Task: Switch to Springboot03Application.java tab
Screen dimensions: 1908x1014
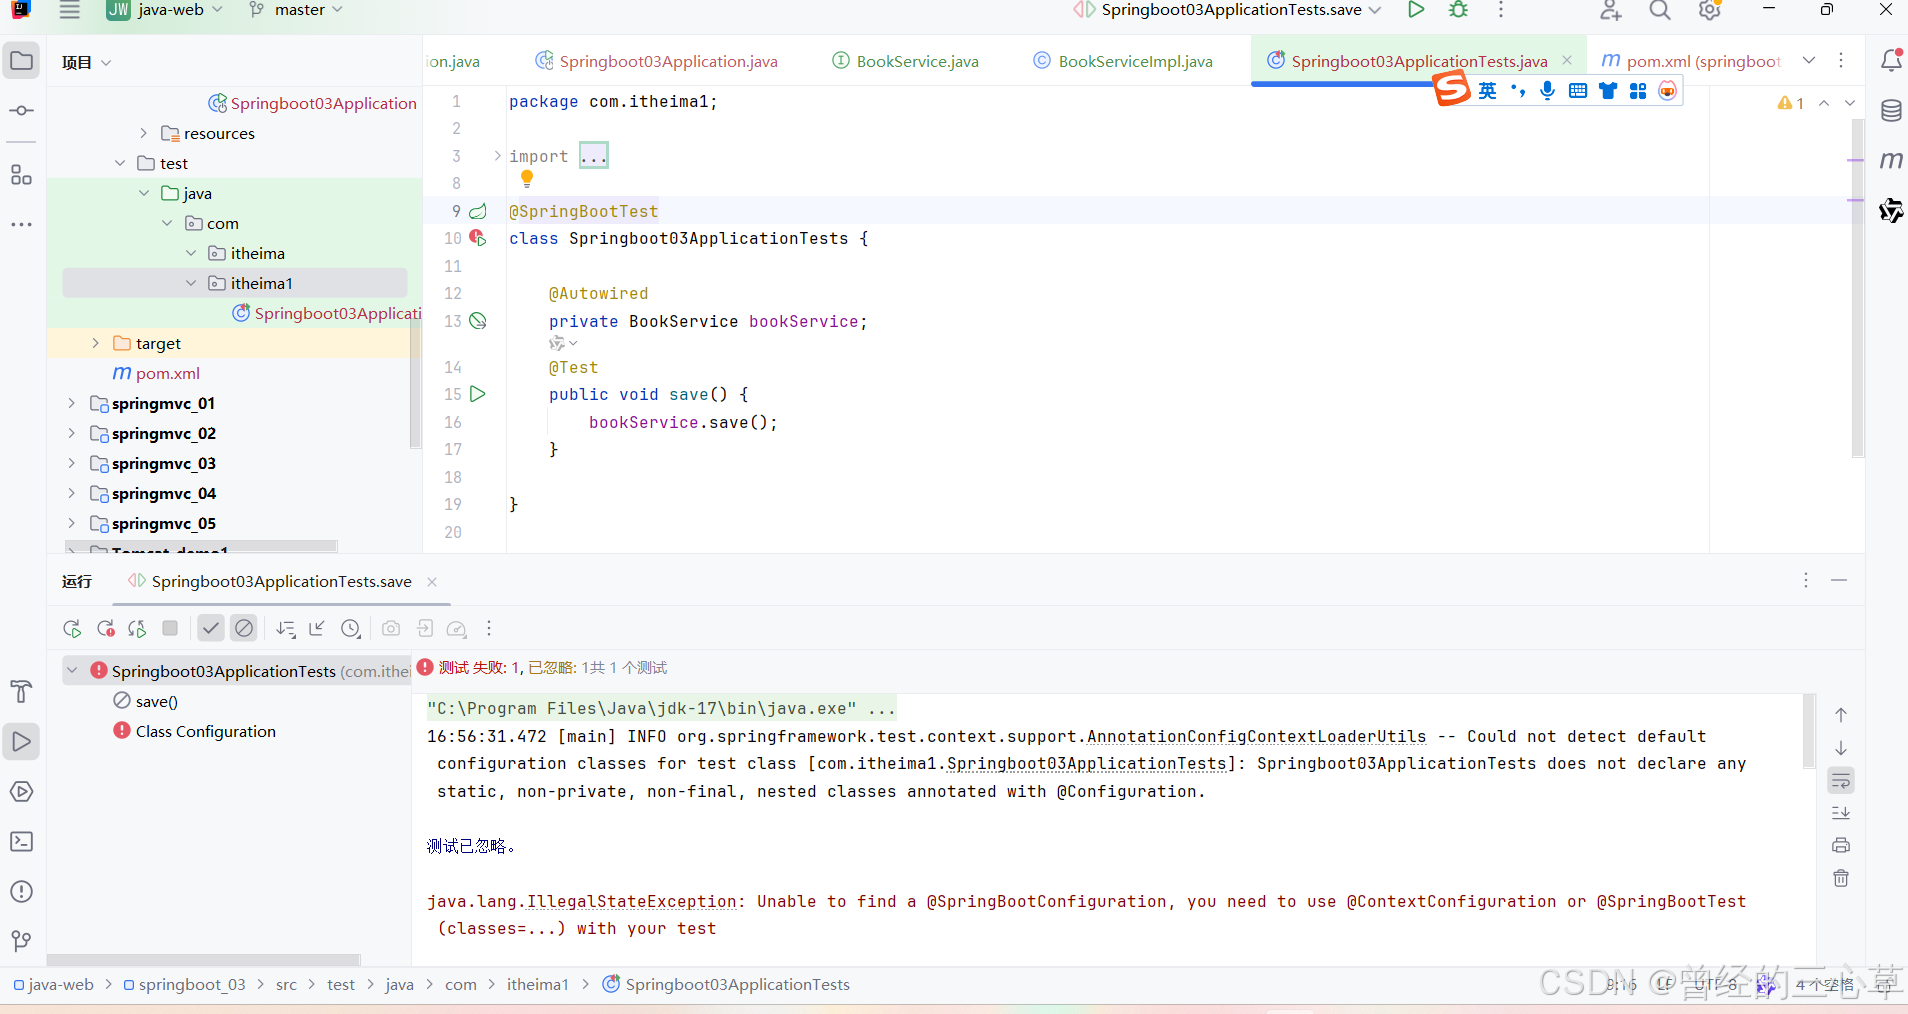Action: click(x=656, y=61)
